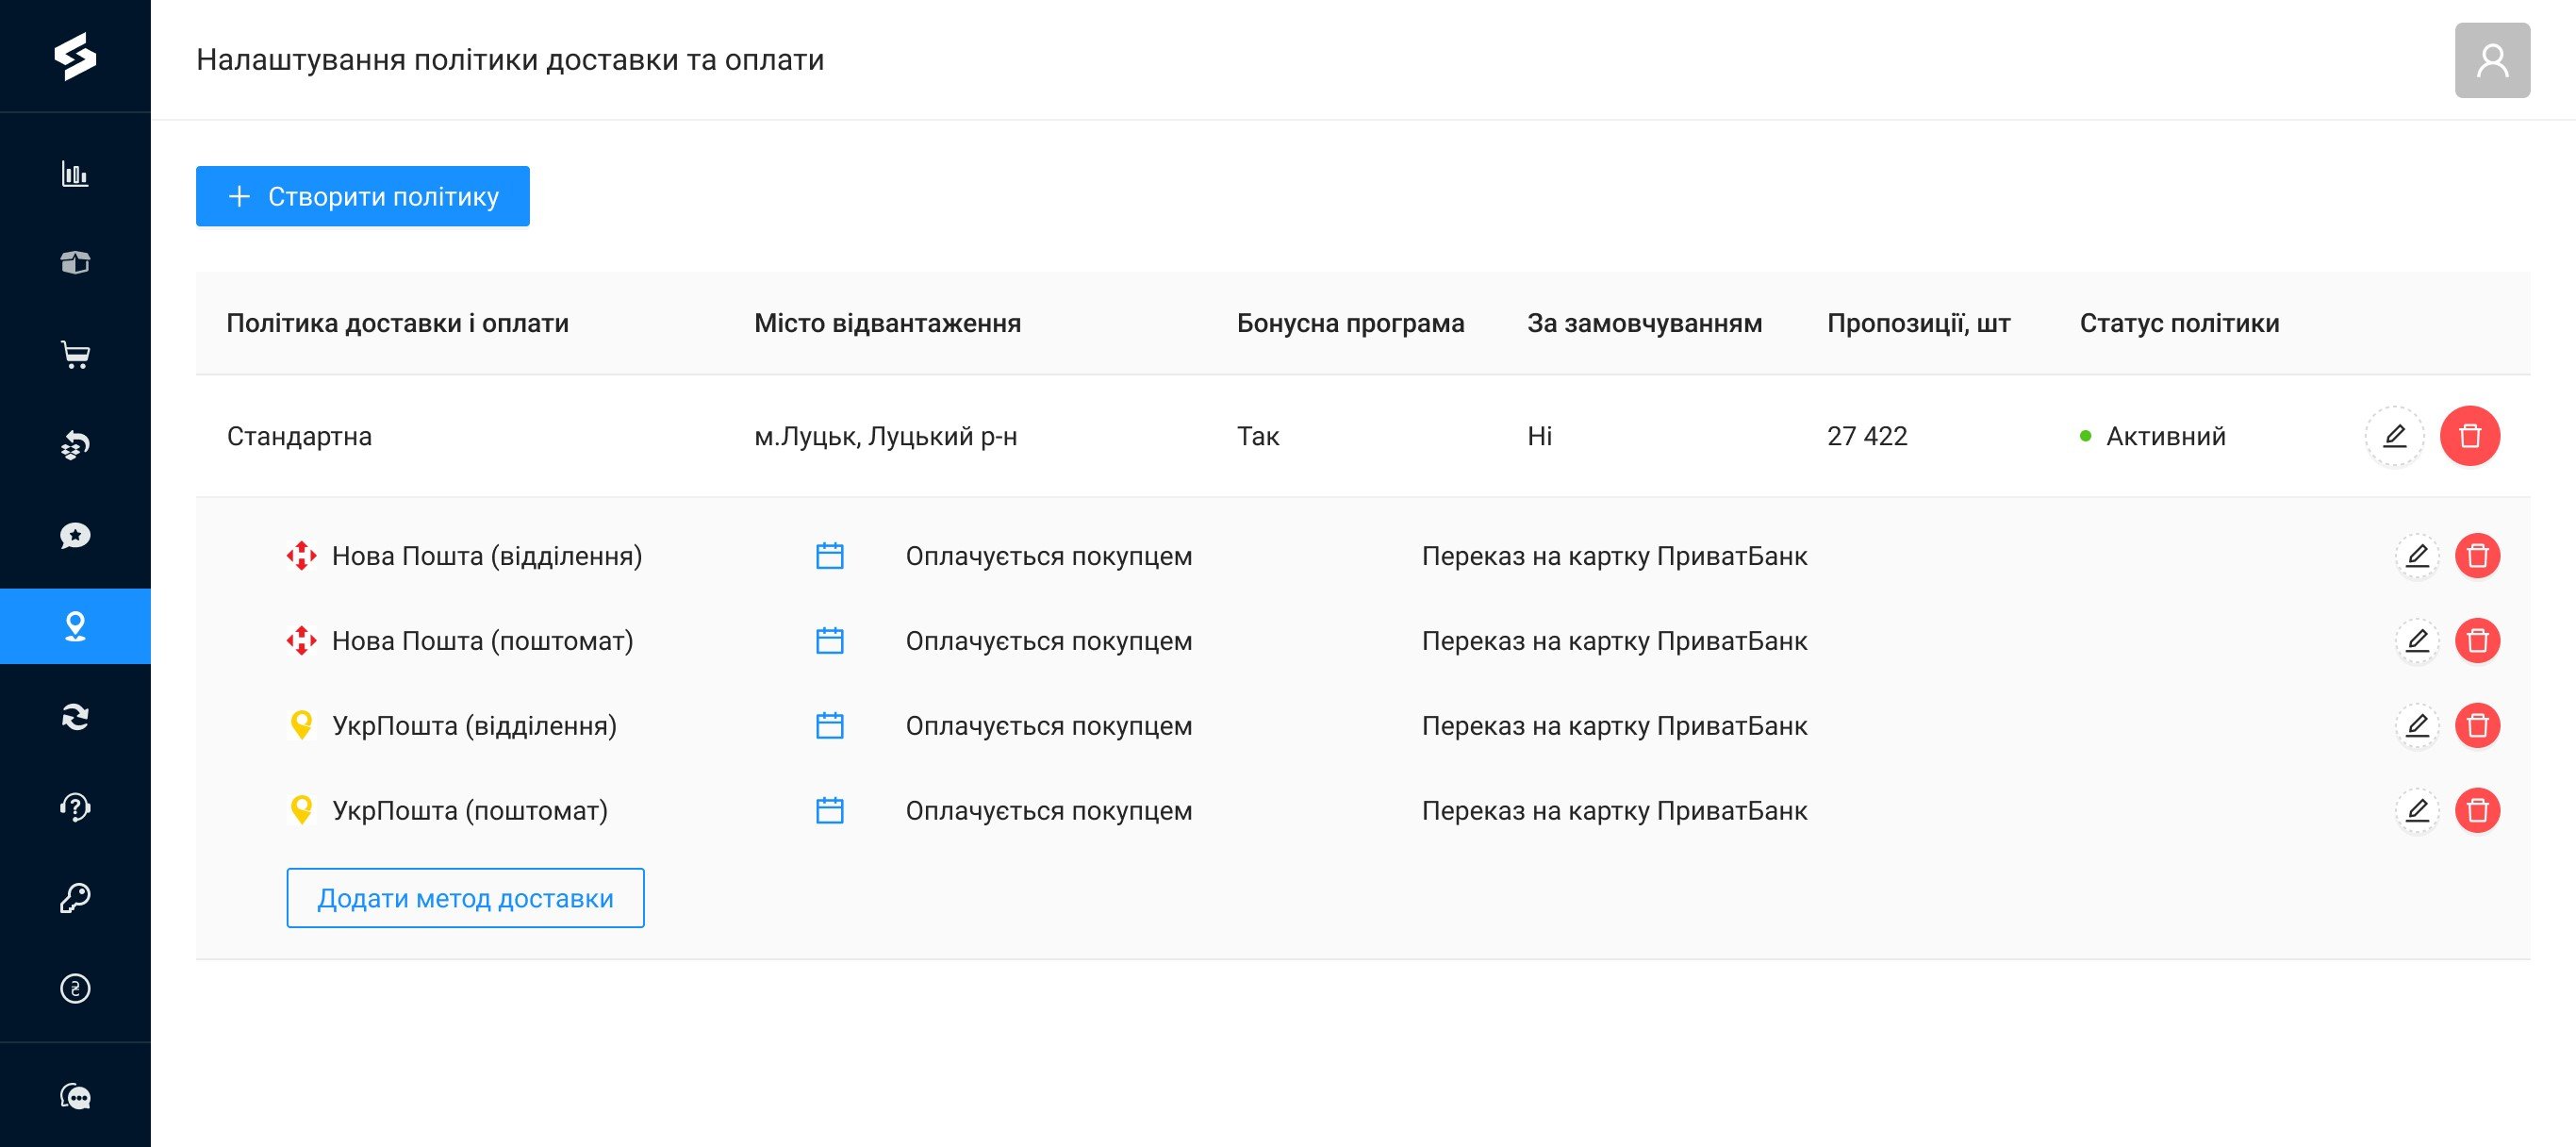This screenshot has width=2576, height=1147.
Task: Open calendar for Нова Пошта (відділення)
Action: 829,556
